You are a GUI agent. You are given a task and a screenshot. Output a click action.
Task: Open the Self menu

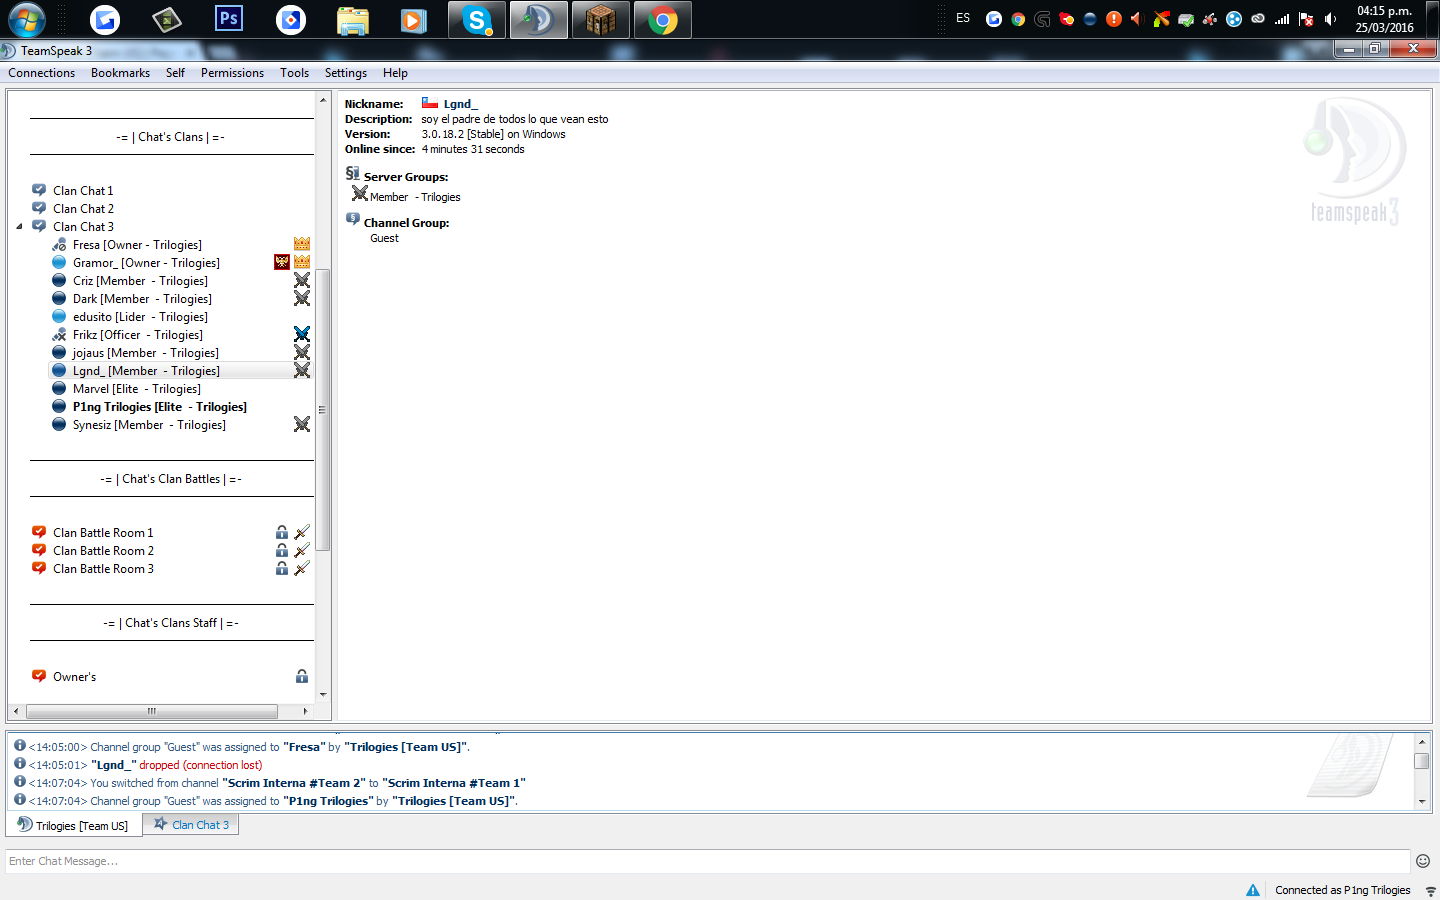point(175,73)
